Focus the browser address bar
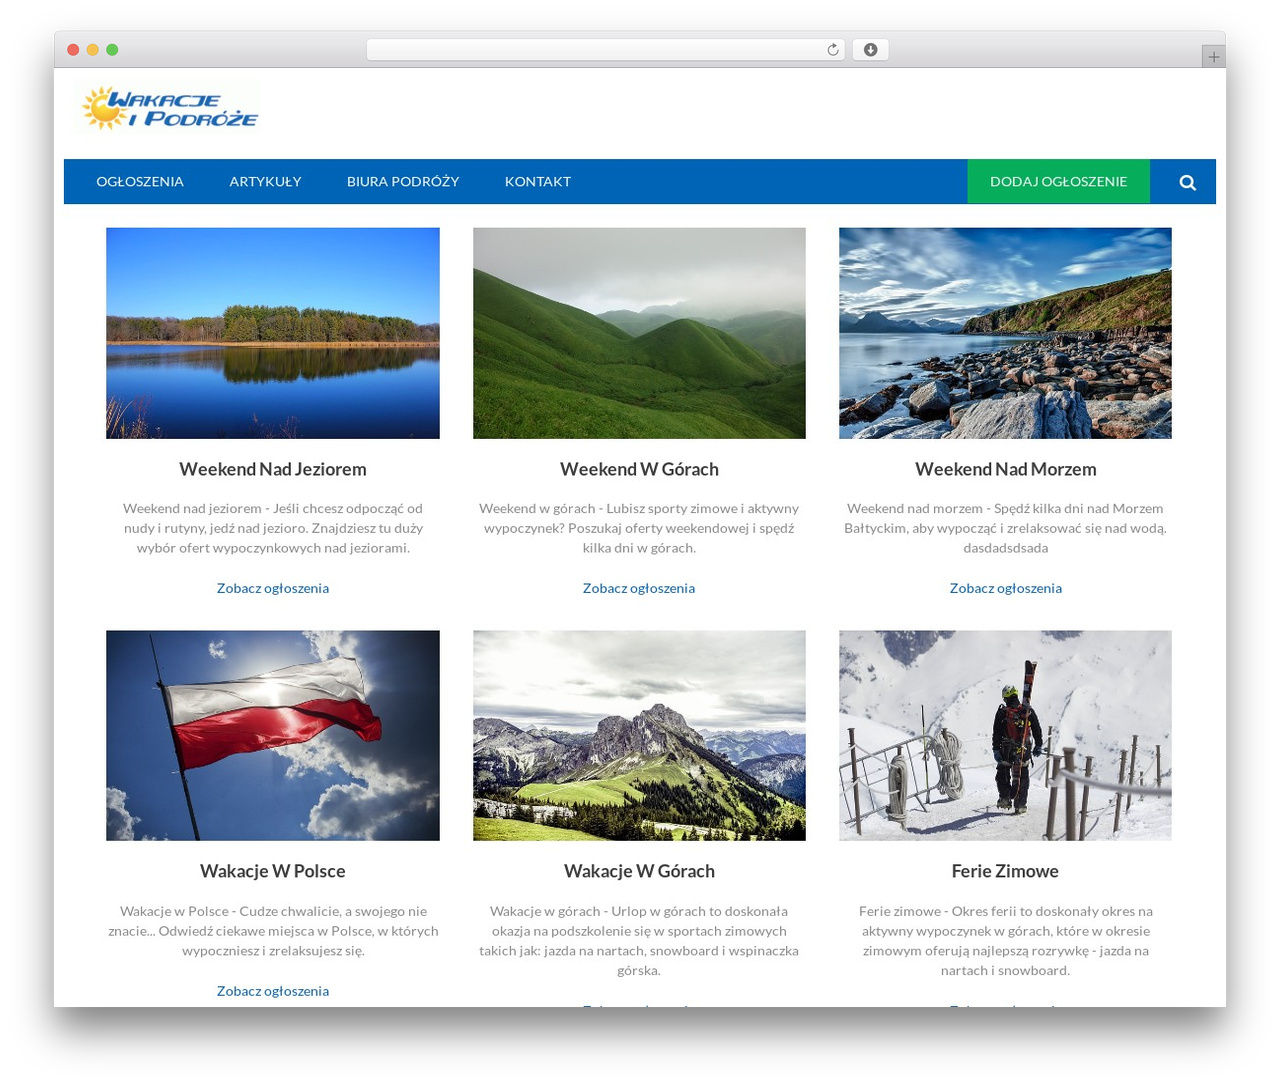Image resolution: width=1280 pixels, height=1084 pixels. click(x=605, y=50)
